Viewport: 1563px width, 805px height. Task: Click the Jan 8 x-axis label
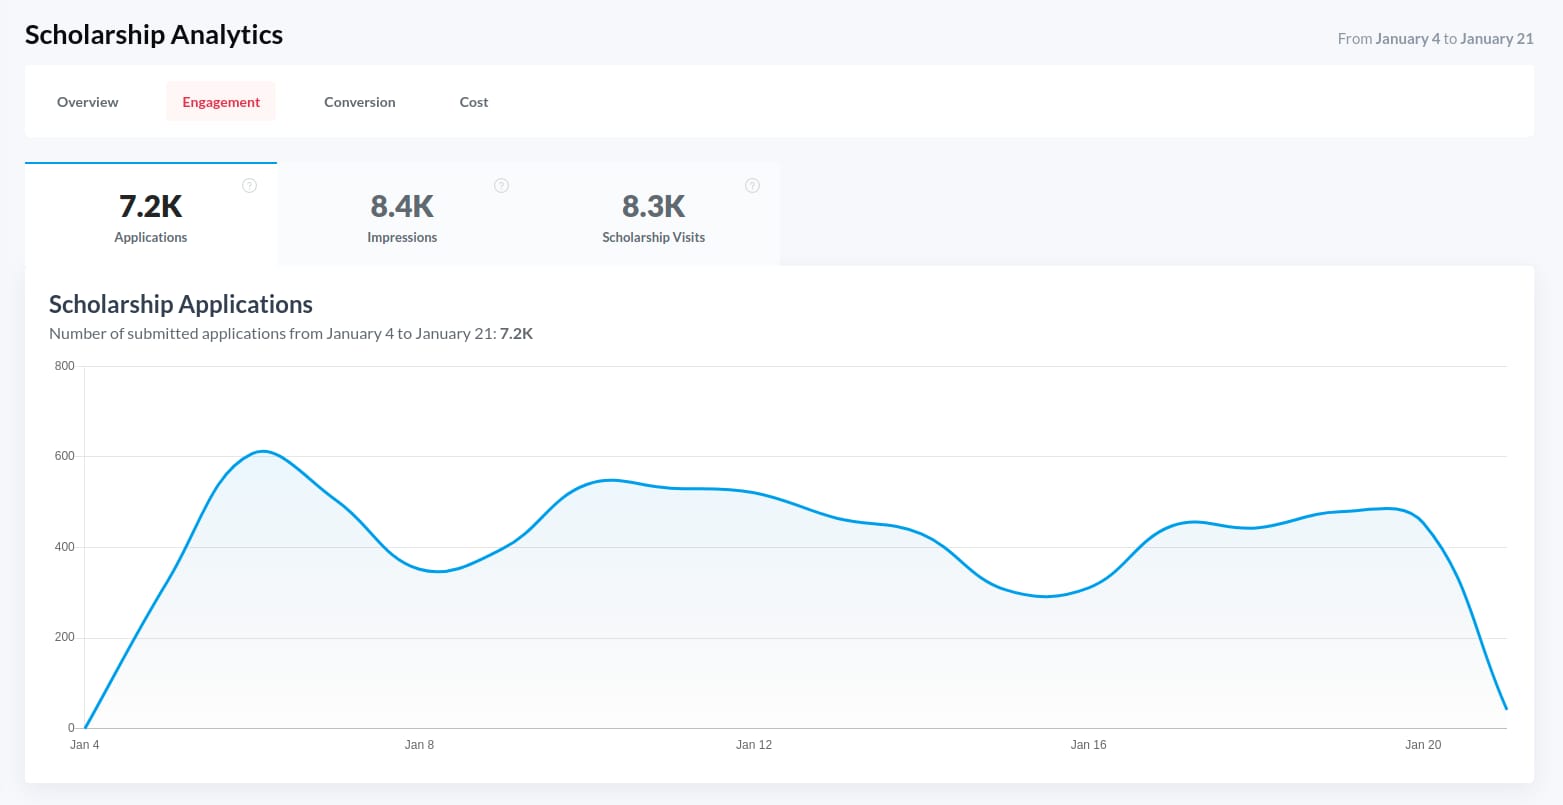(x=419, y=745)
